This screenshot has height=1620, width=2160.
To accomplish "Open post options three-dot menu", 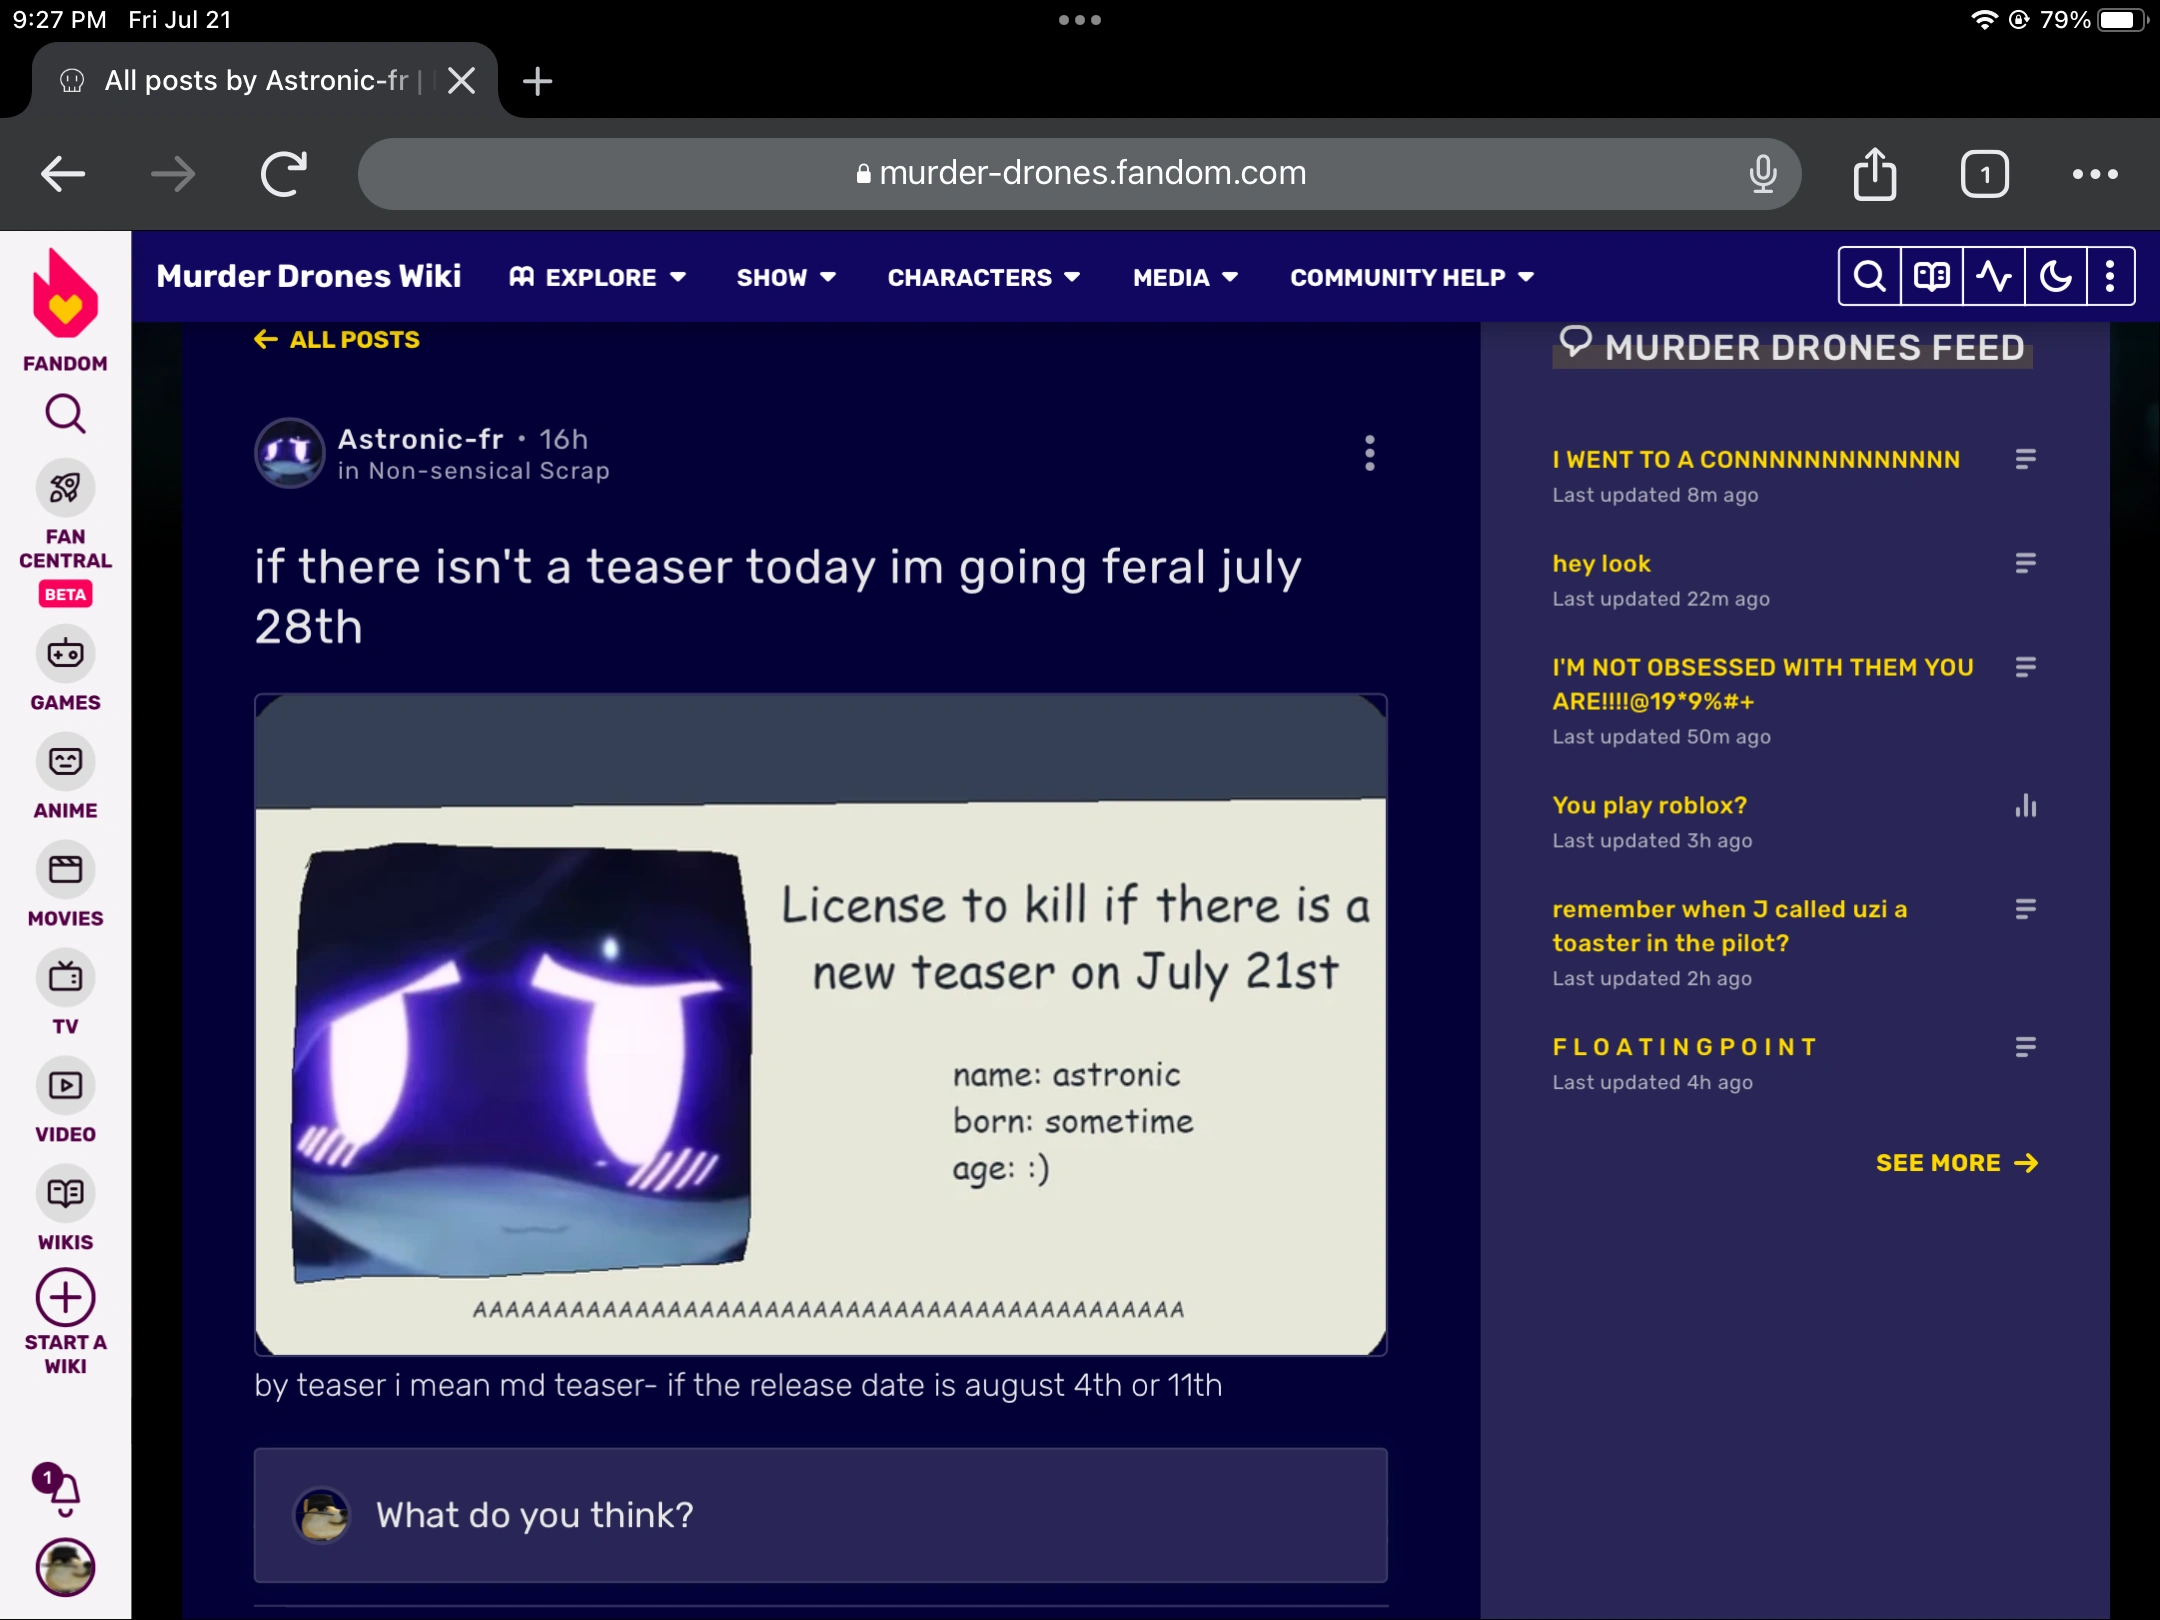I will pyautogui.click(x=1369, y=453).
